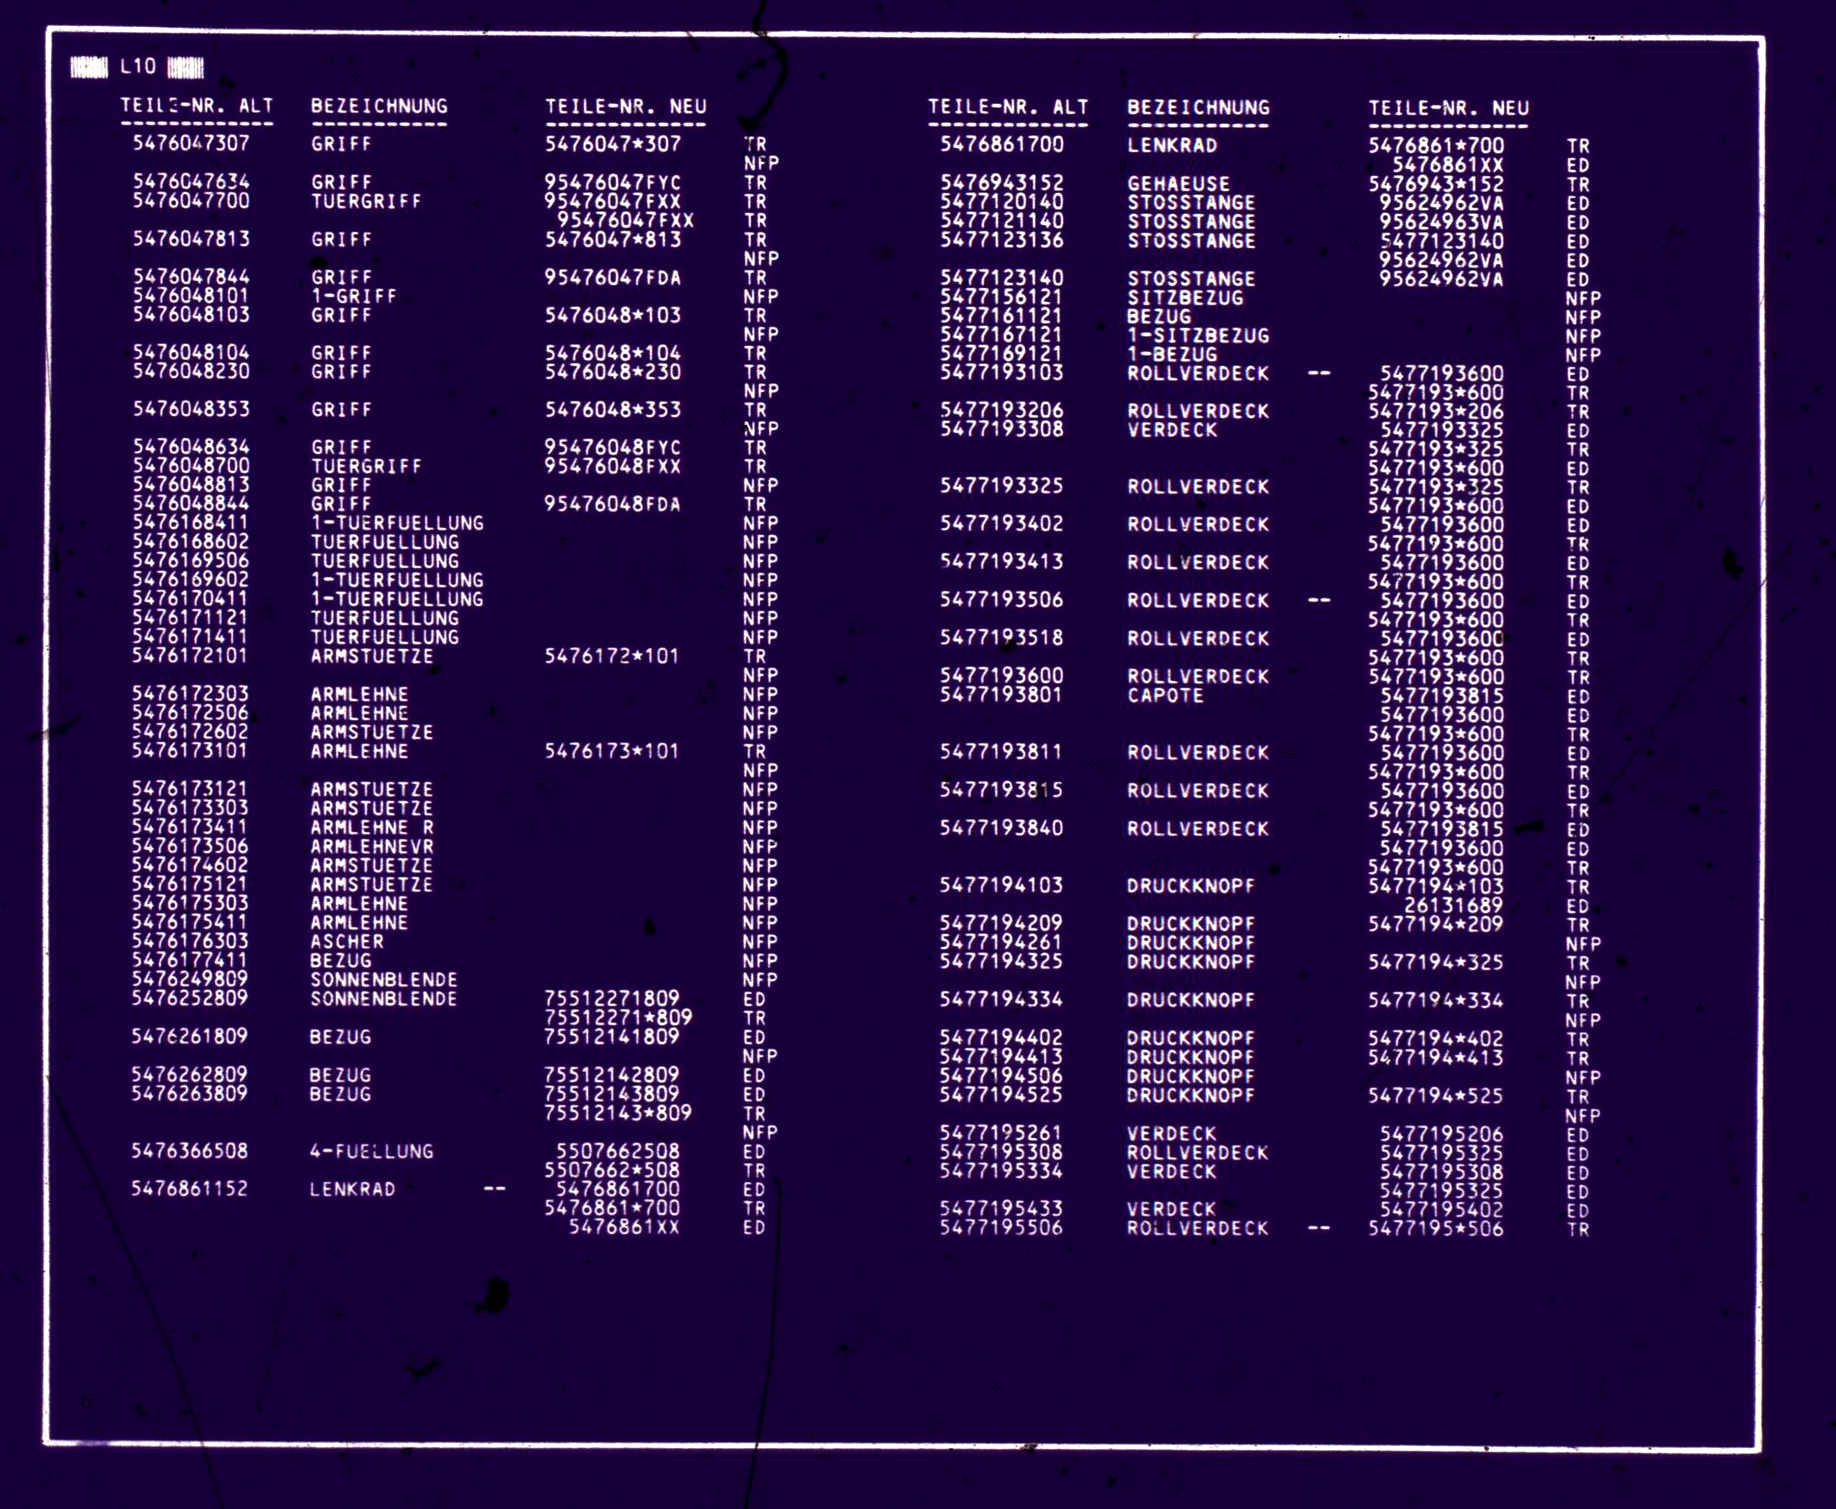1836x1509 pixels.
Task: Click old part number 5476177411
Action: (x=190, y=960)
